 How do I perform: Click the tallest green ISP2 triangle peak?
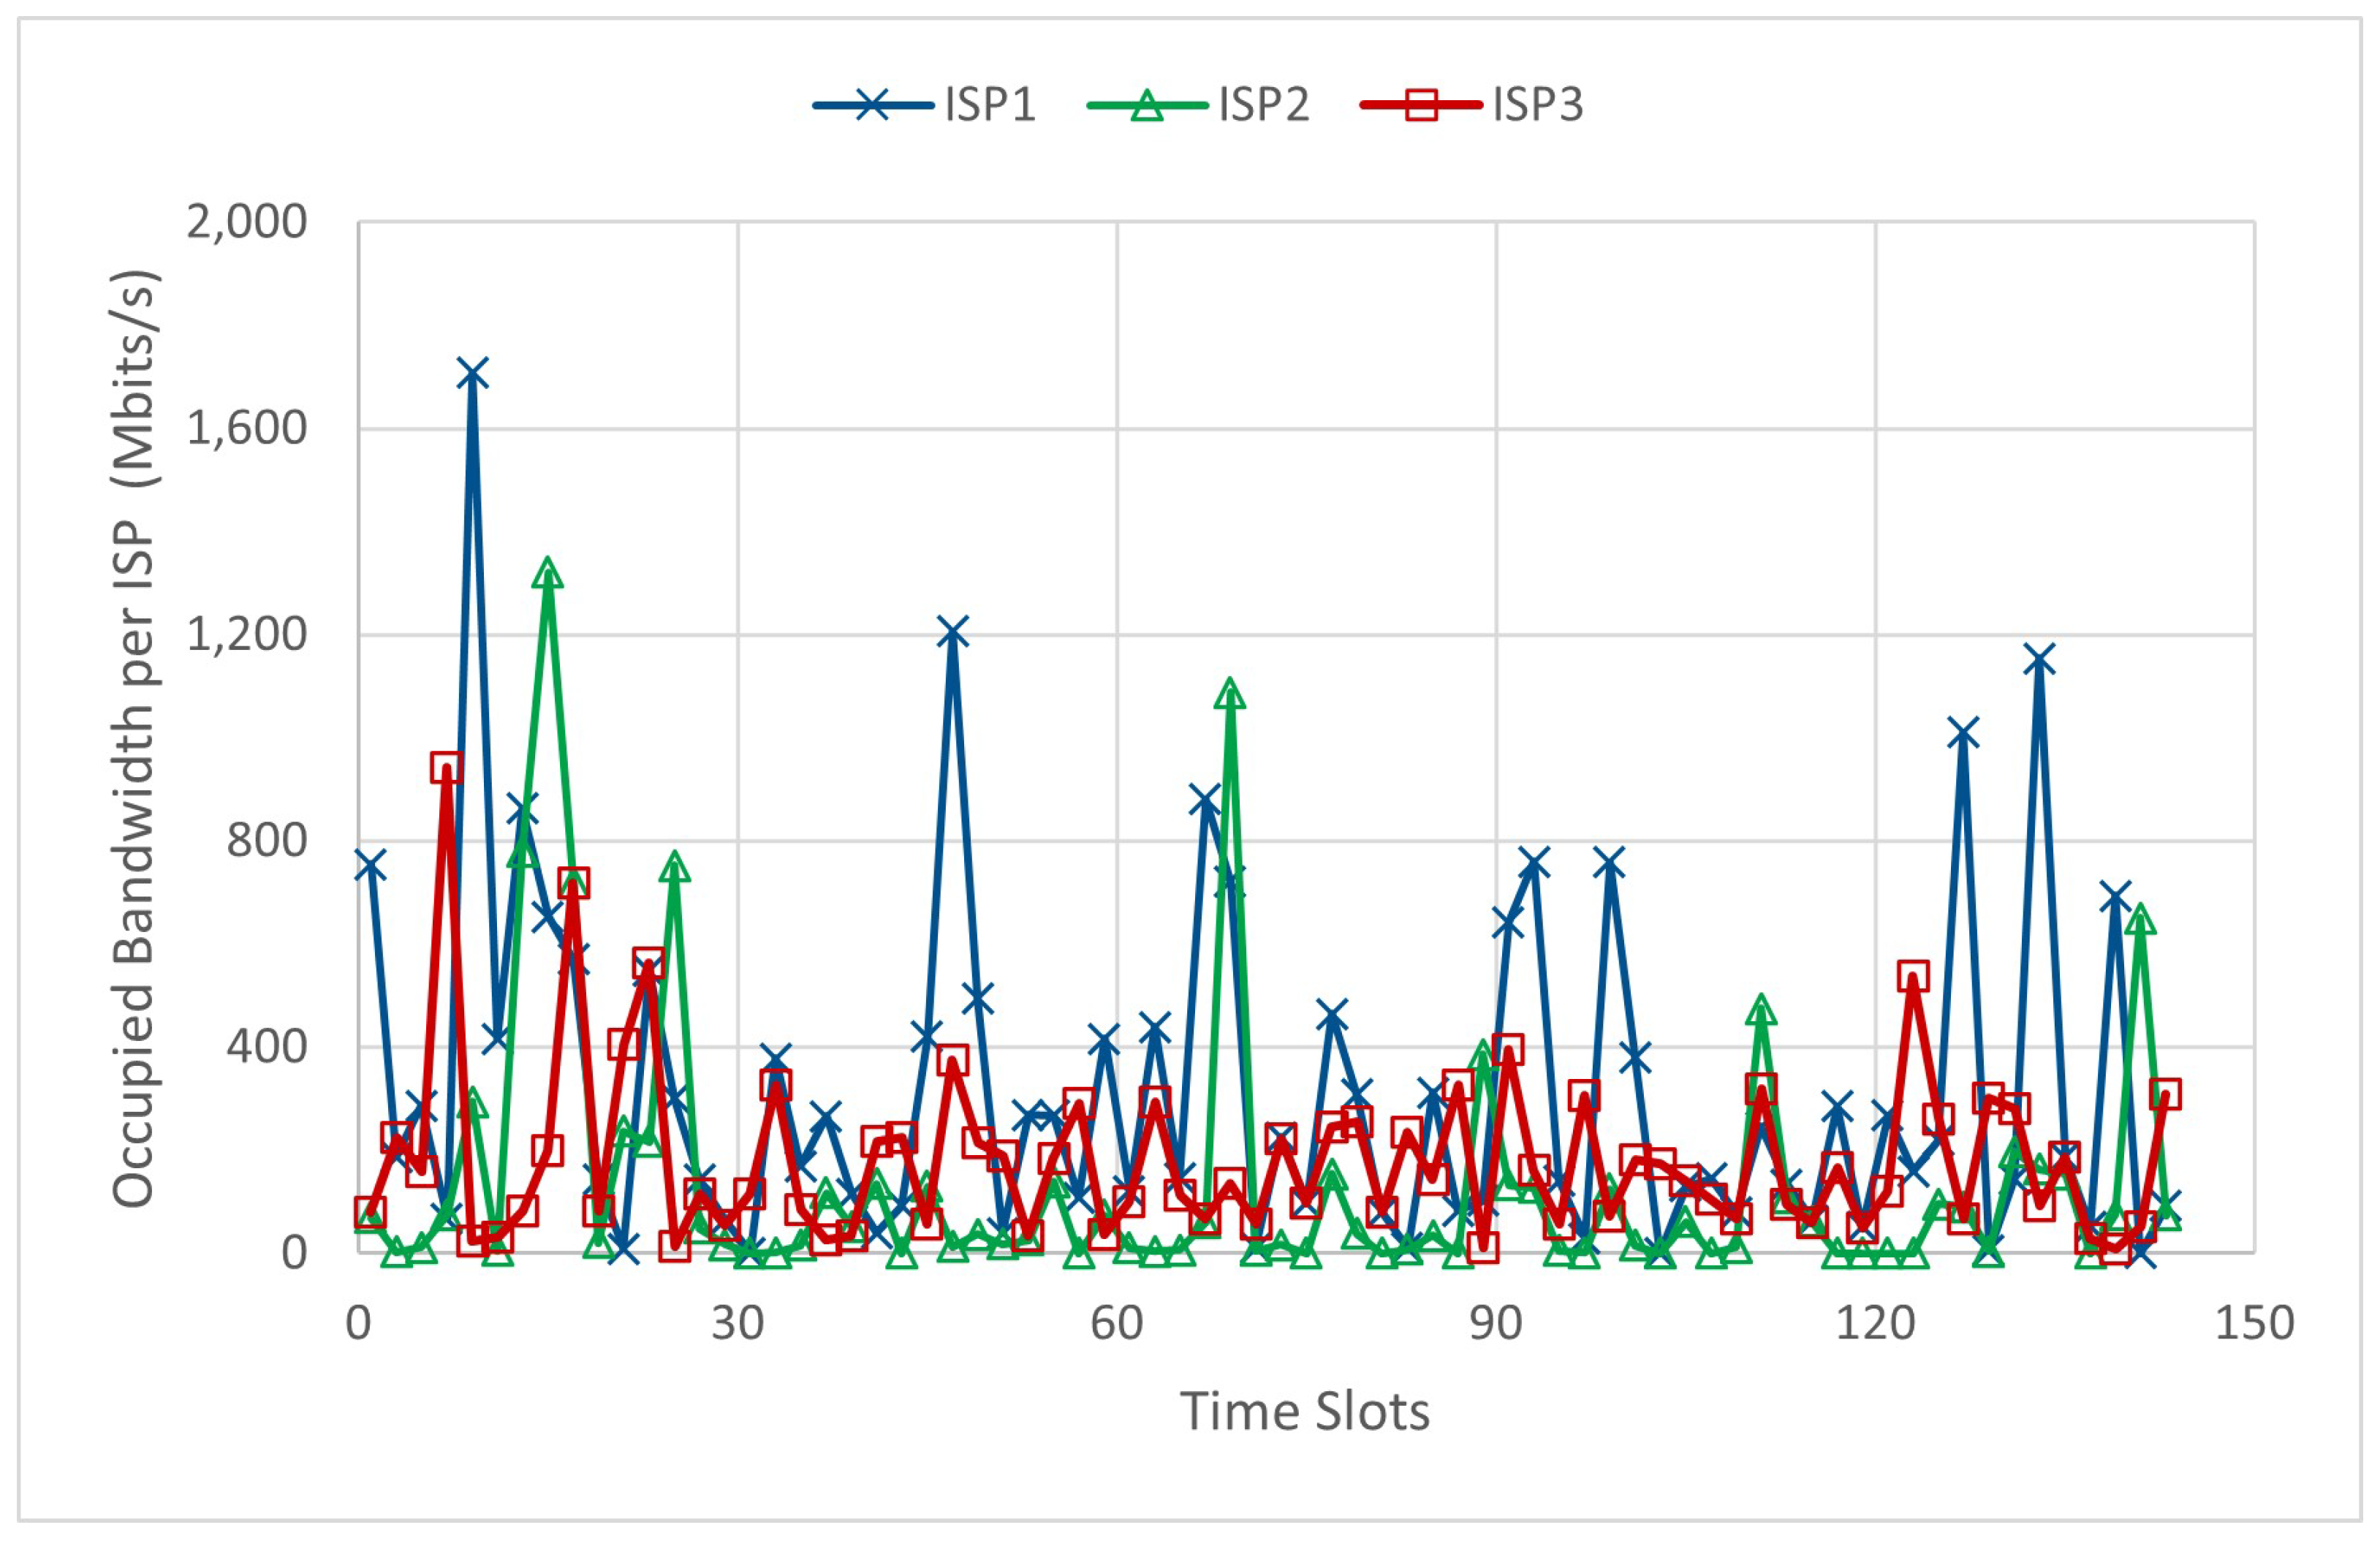click(x=547, y=573)
